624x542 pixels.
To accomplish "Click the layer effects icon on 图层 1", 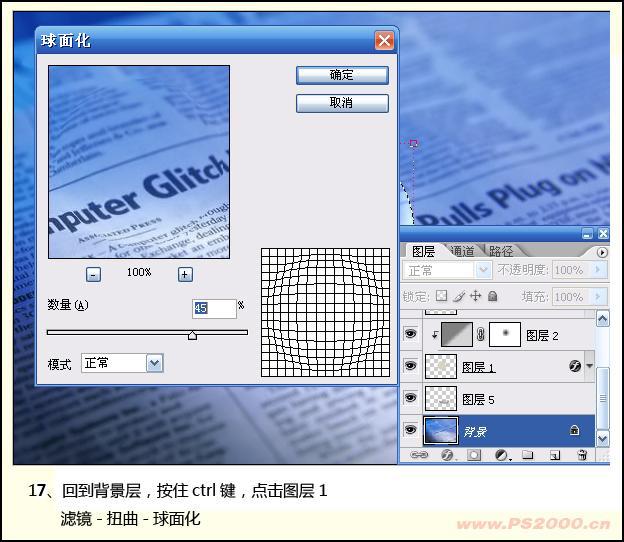I will point(575,366).
